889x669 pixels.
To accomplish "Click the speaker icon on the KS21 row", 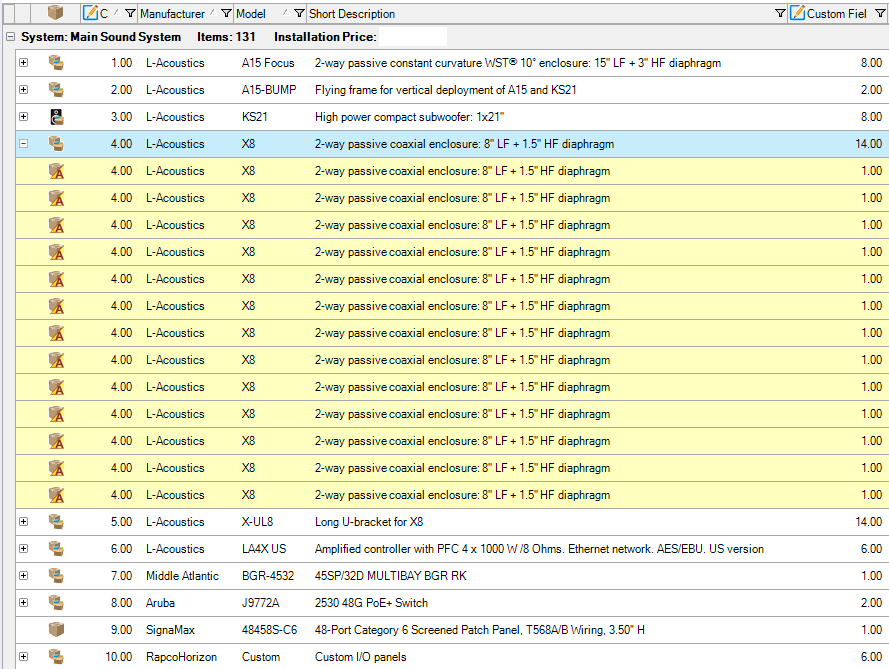I will coord(56,117).
